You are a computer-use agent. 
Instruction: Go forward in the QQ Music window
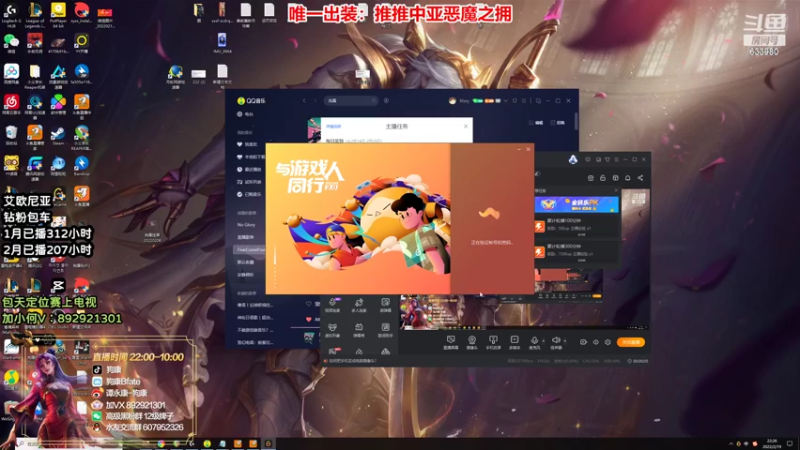tap(315, 101)
